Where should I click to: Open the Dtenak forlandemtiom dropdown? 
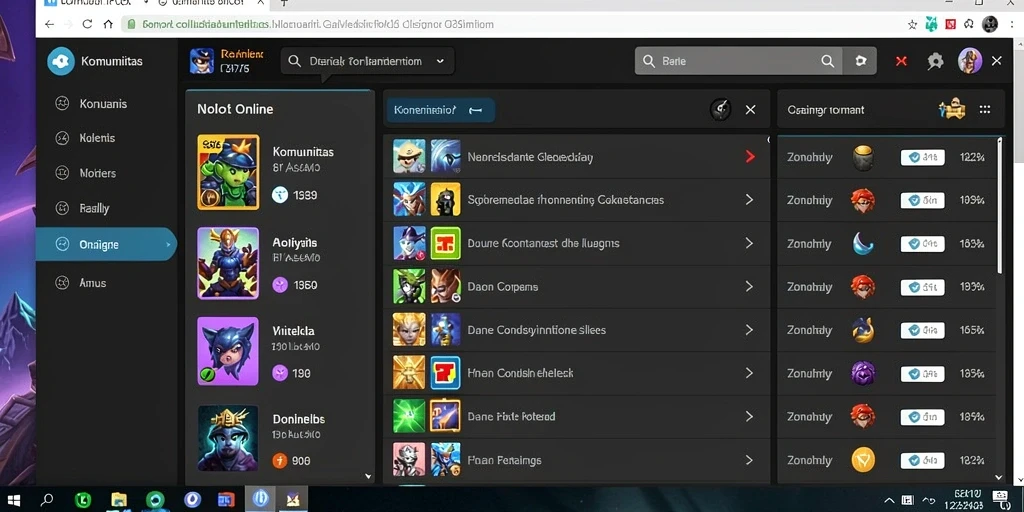(368, 61)
